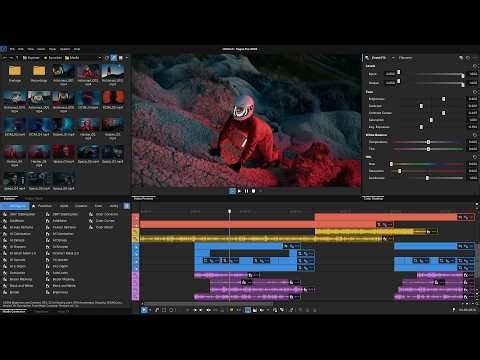Open the Tools menu
Screen dimensions: 480x360
(x=52, y=49)
